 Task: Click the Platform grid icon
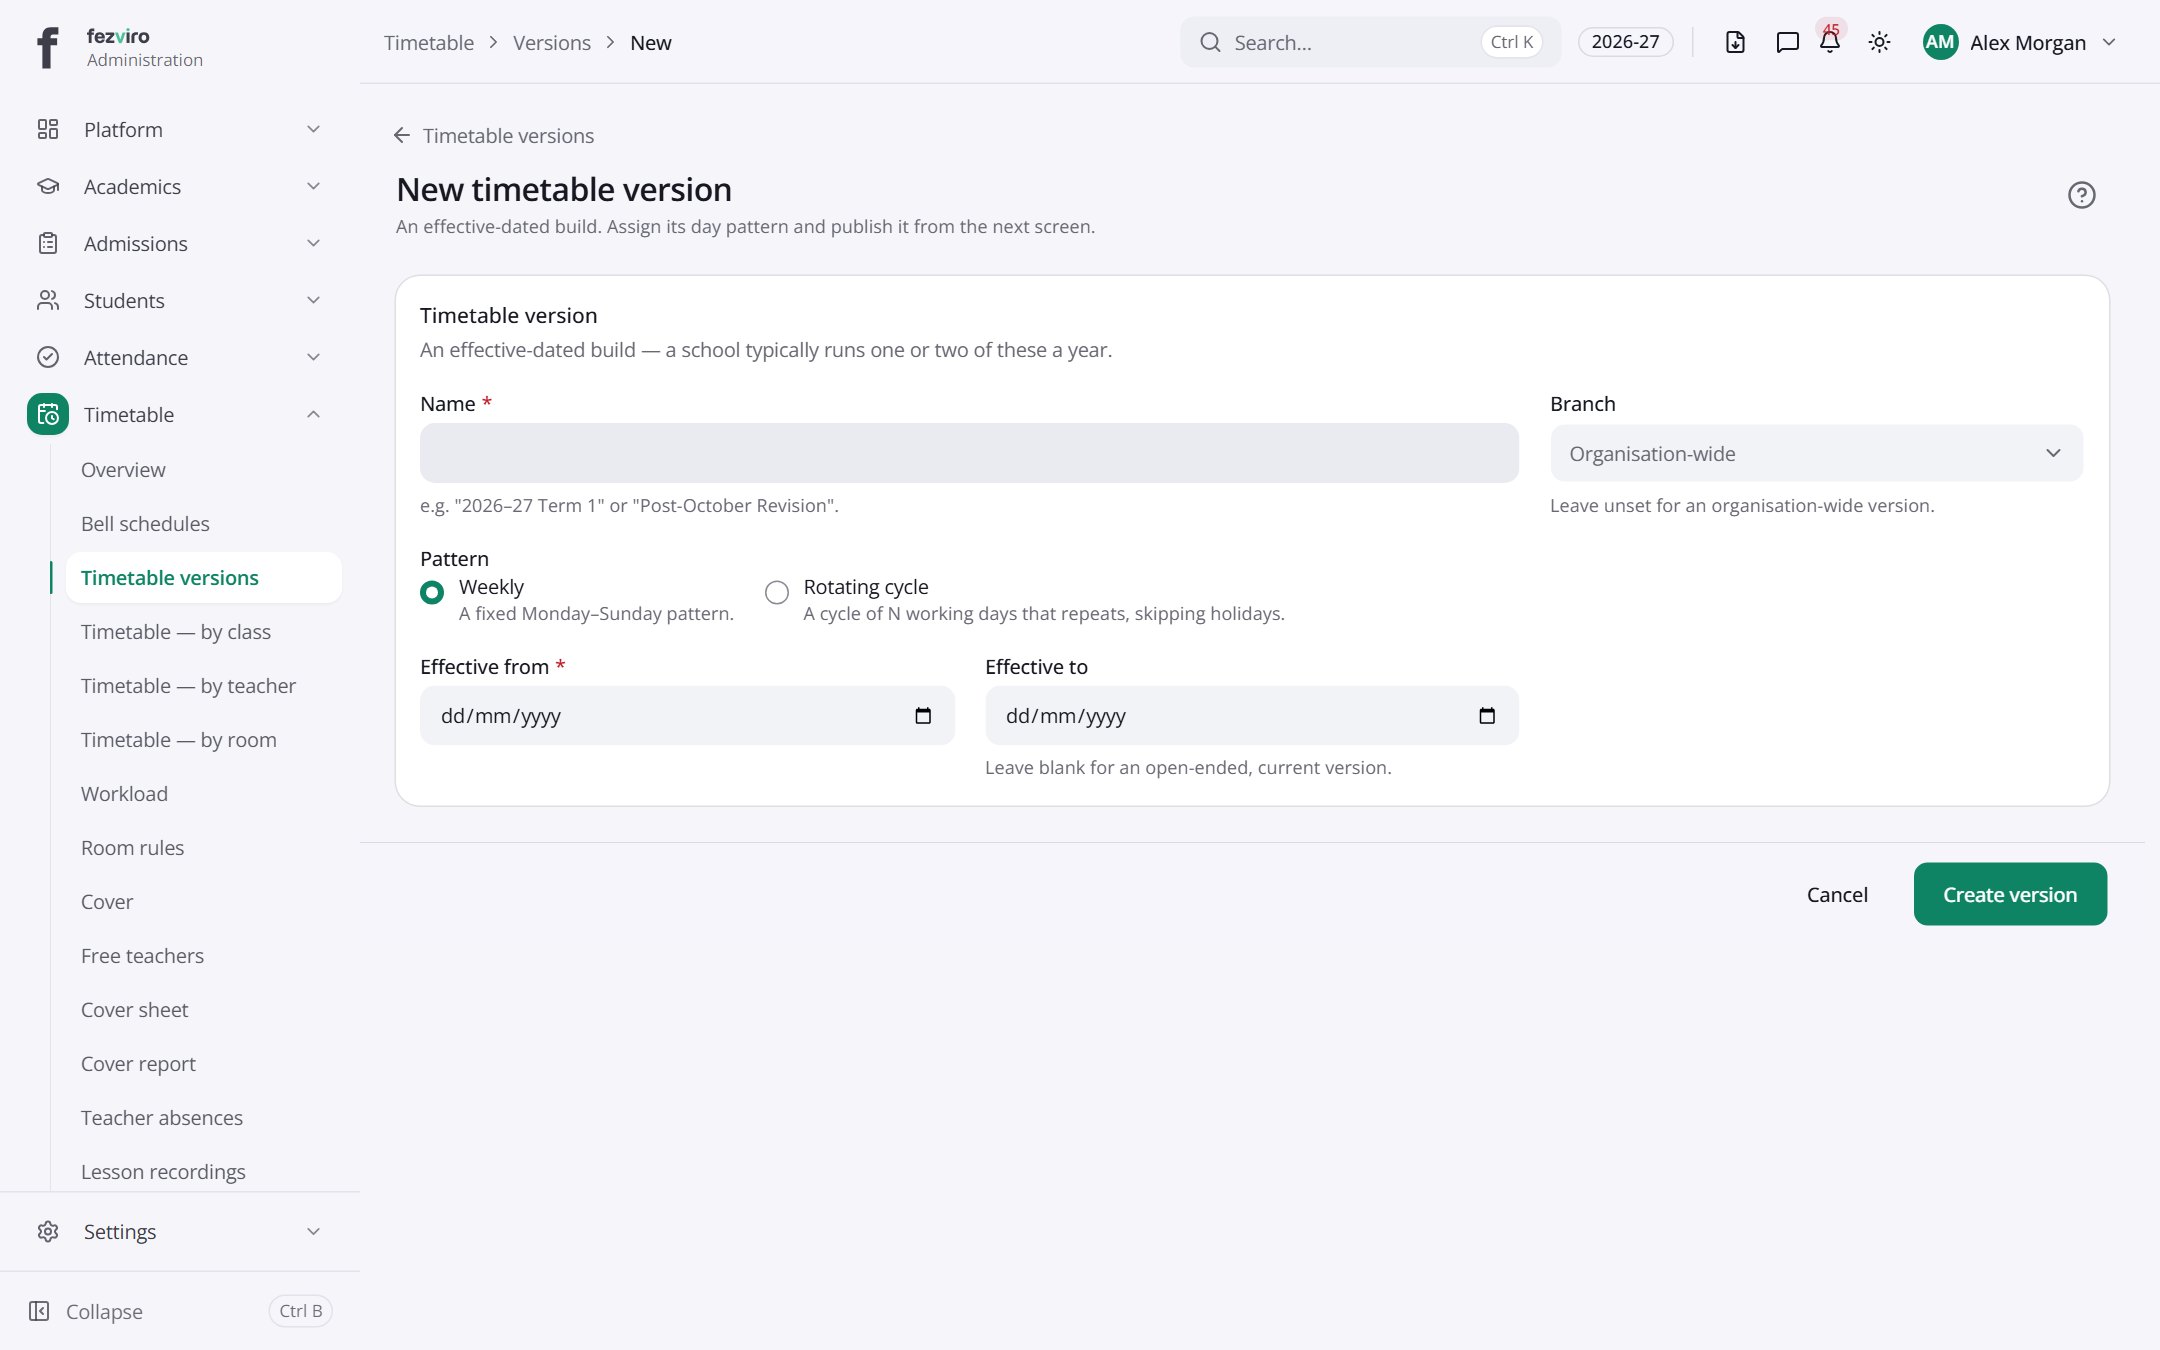[48, 129]
